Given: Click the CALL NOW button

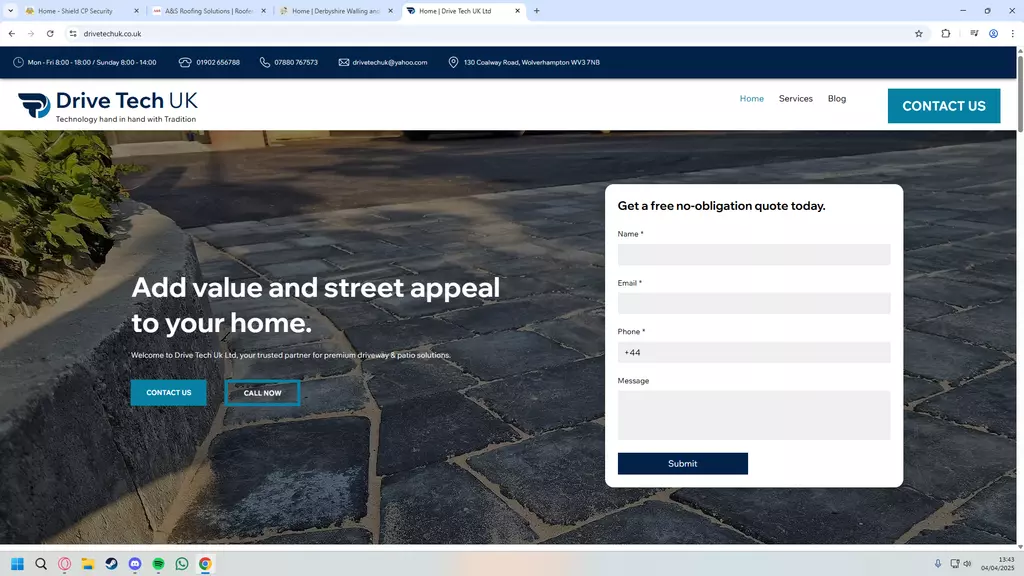Looking at the screenshot, I should [263, 393].
